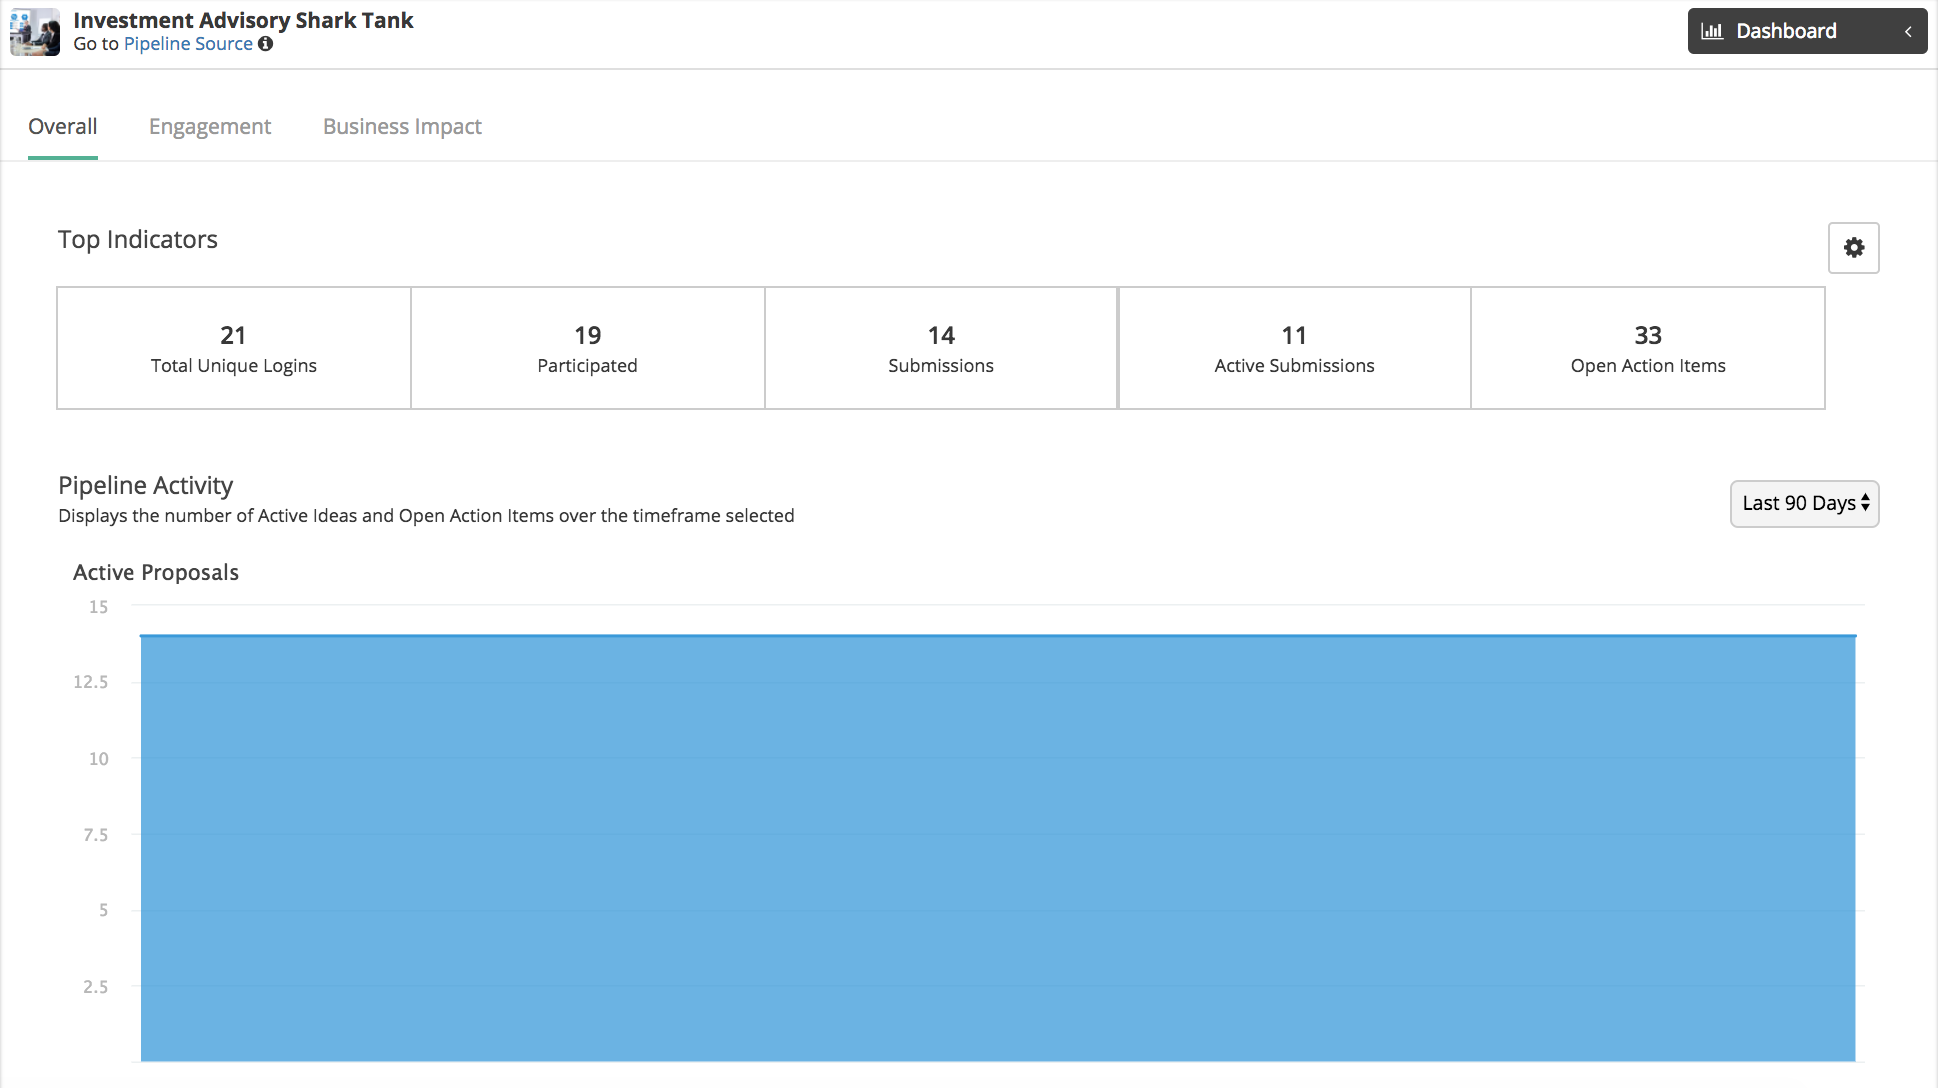Click the Open Action Items indicator card

pos(1648,348)
